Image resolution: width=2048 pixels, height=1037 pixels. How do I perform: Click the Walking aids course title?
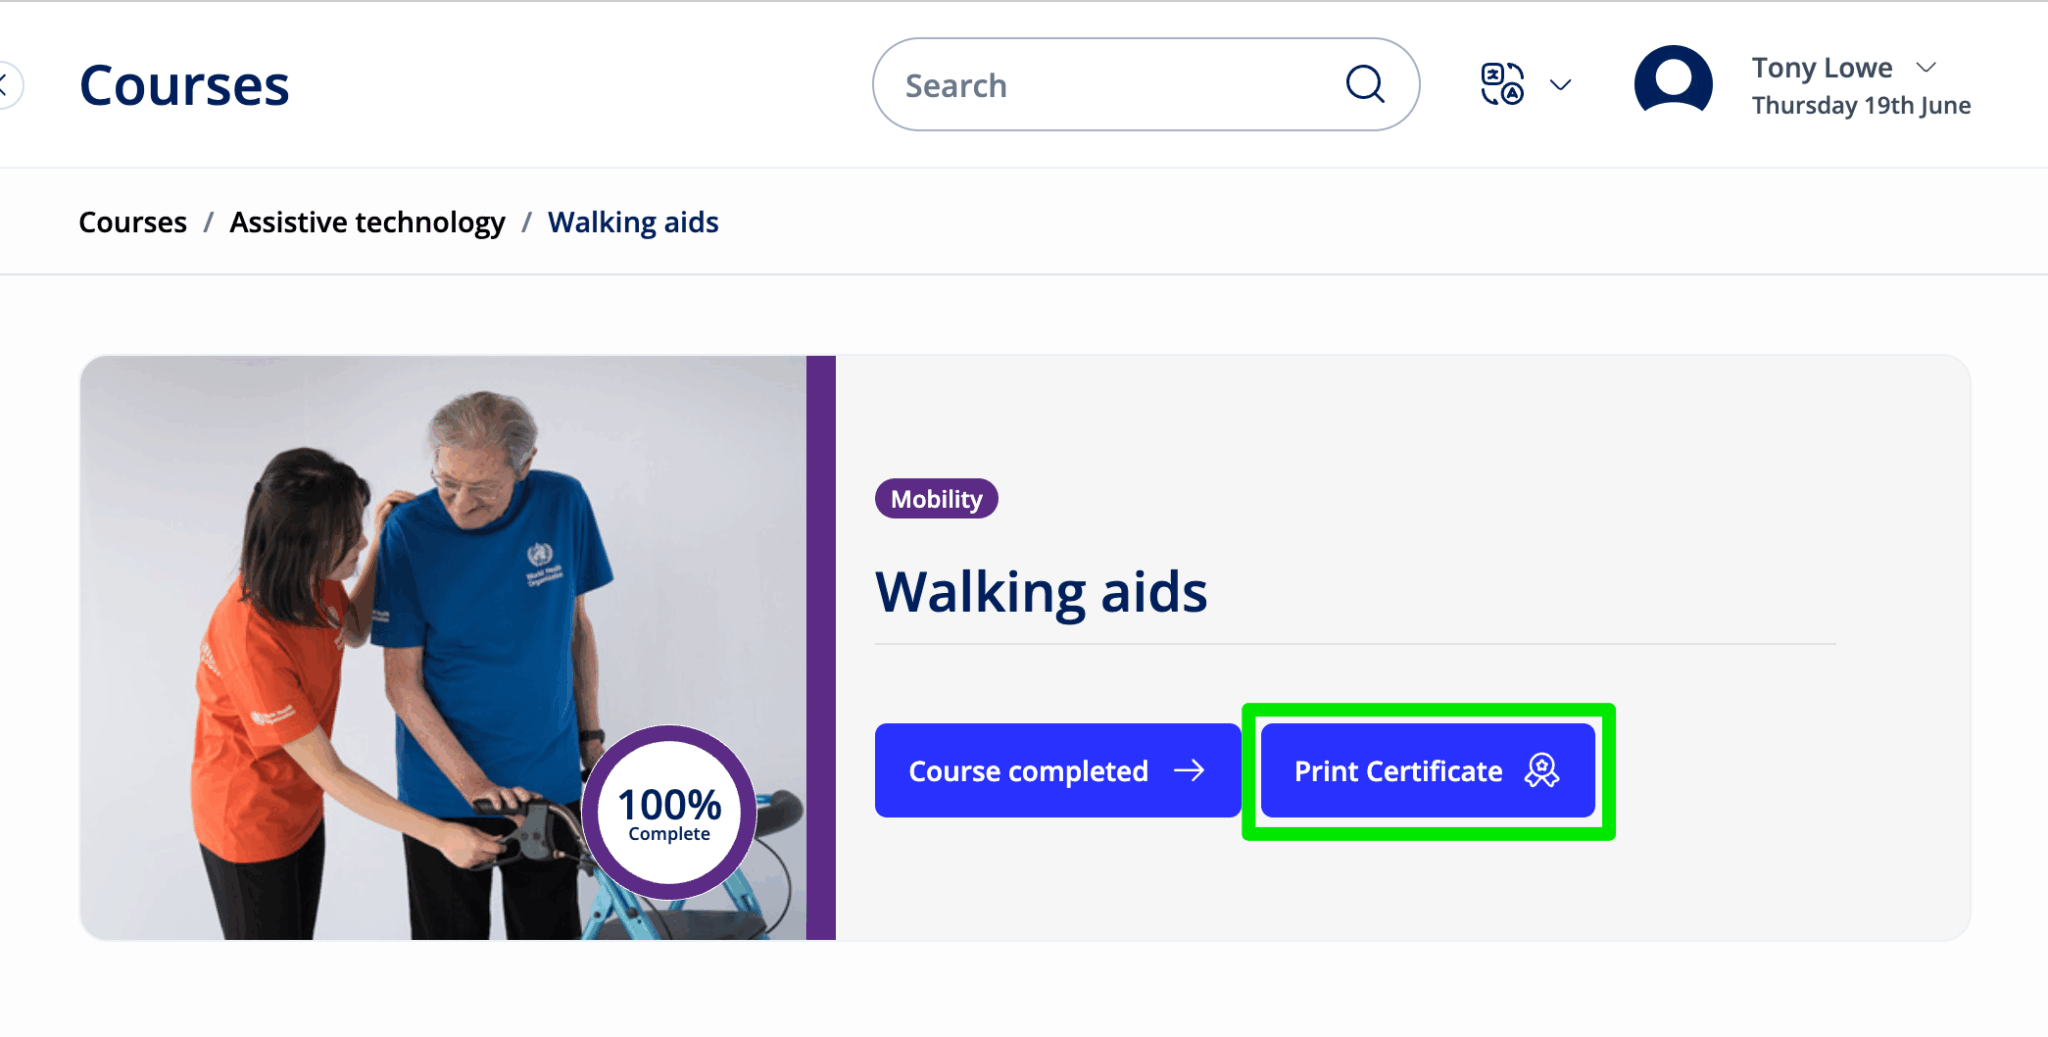(1040, 590)
